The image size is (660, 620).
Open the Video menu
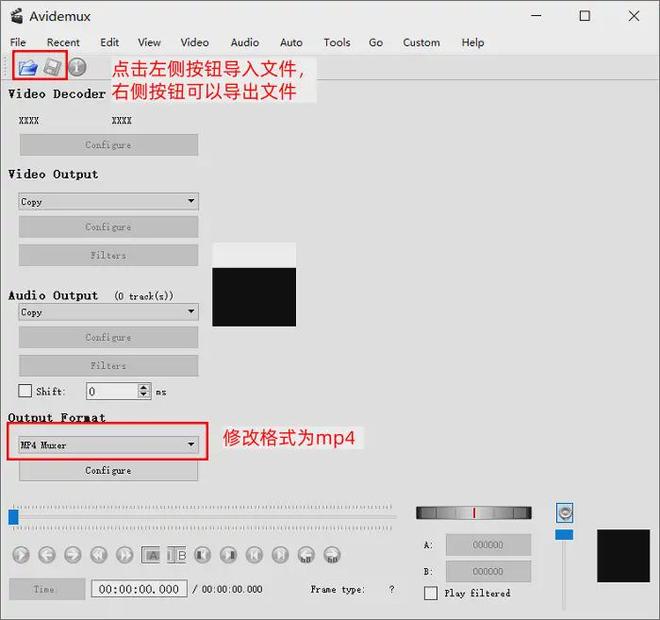coord(194,43)
